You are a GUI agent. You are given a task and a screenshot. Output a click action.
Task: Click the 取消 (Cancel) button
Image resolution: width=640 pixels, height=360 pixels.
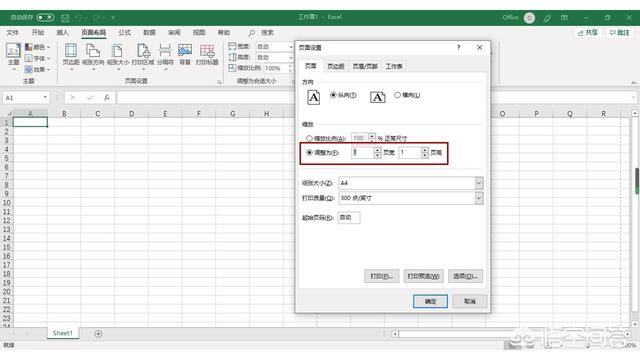click(x=469, y=301)
